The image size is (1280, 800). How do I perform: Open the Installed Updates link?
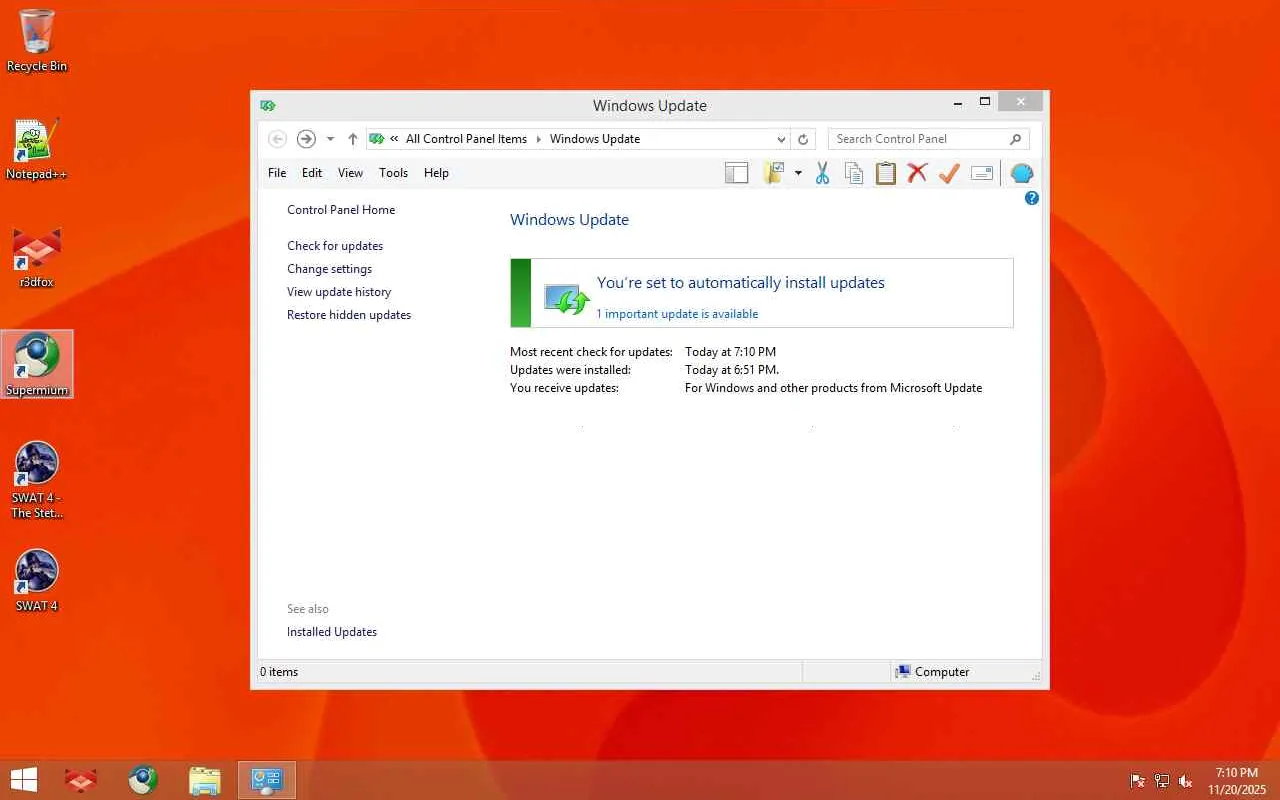[x=332, y=632]
